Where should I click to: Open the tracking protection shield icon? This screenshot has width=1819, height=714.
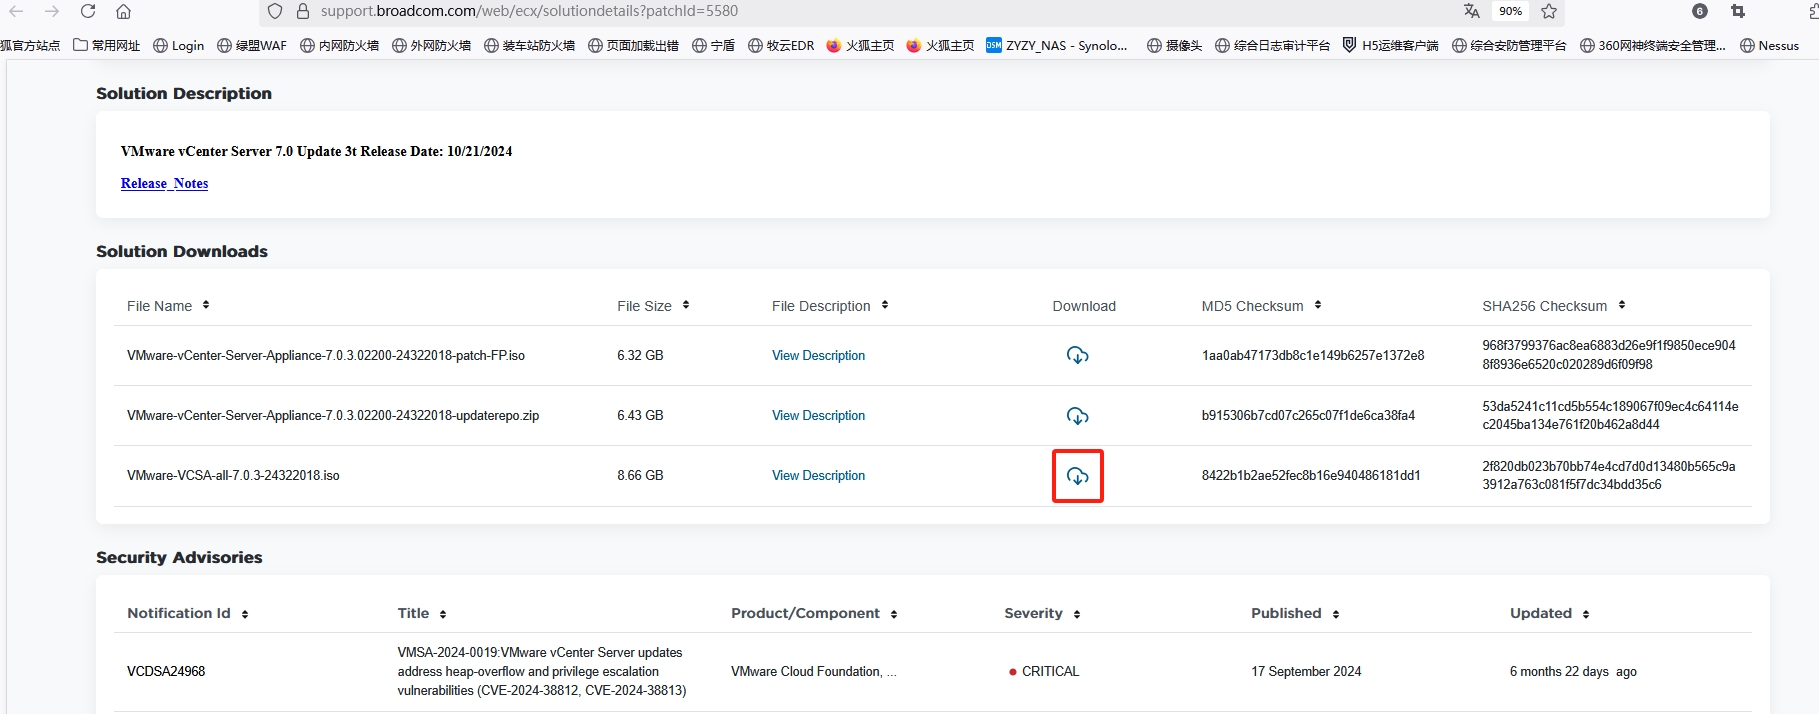(x=275, y=11)
